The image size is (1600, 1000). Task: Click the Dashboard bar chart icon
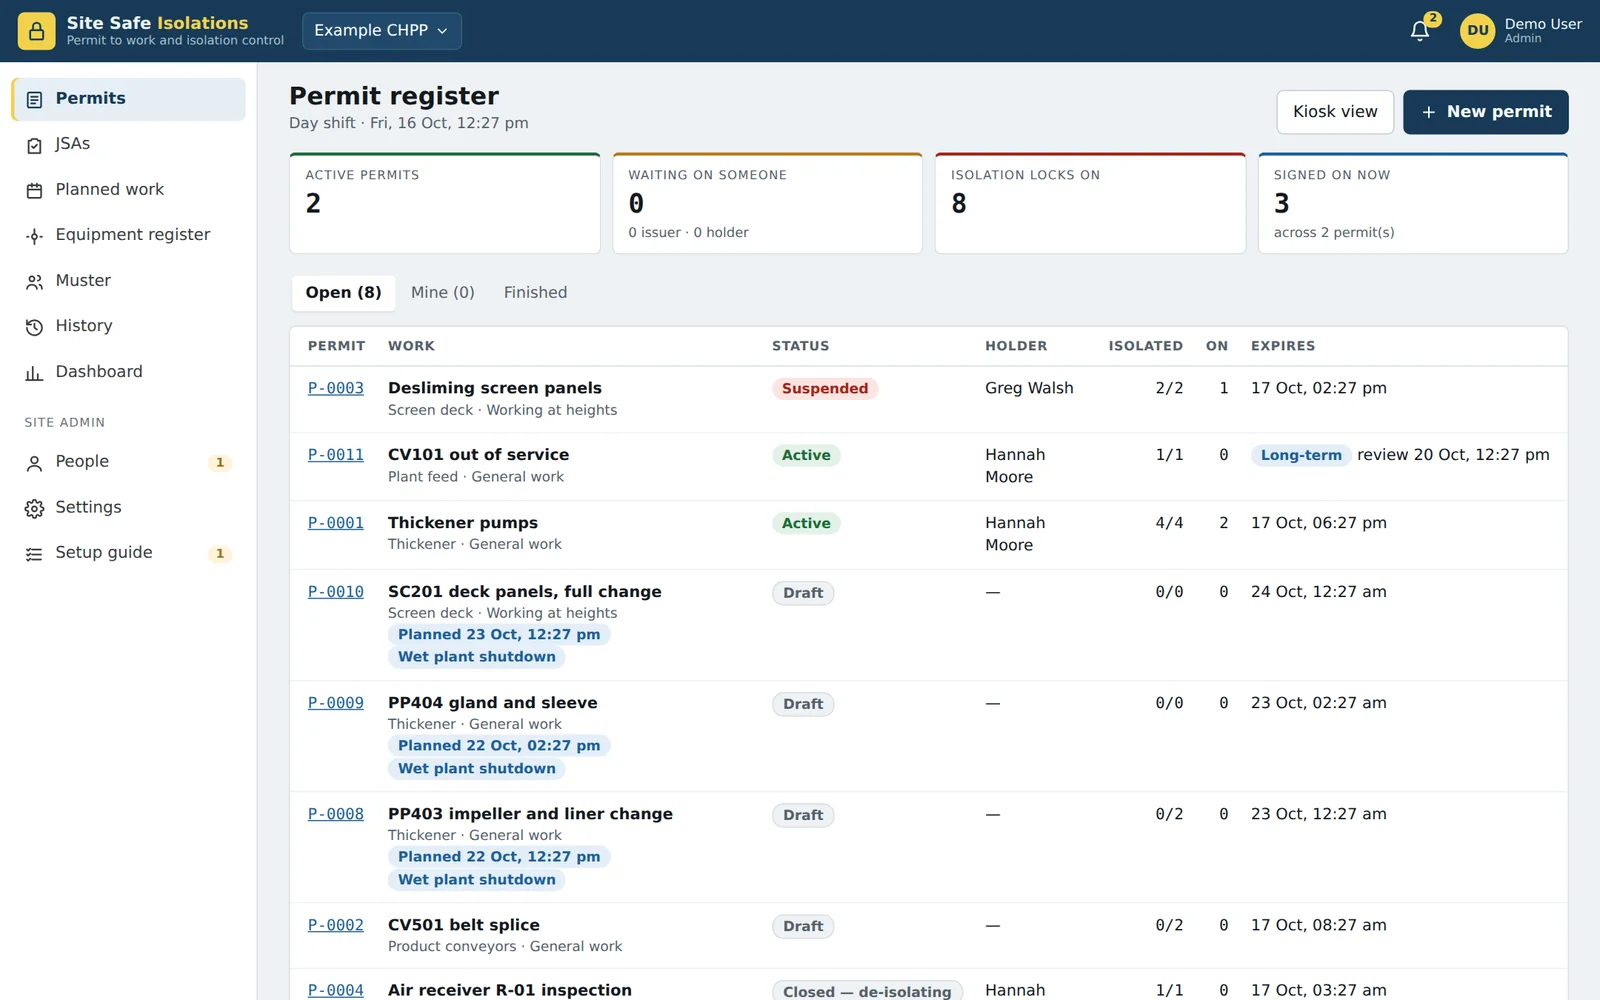click(34, 373)
